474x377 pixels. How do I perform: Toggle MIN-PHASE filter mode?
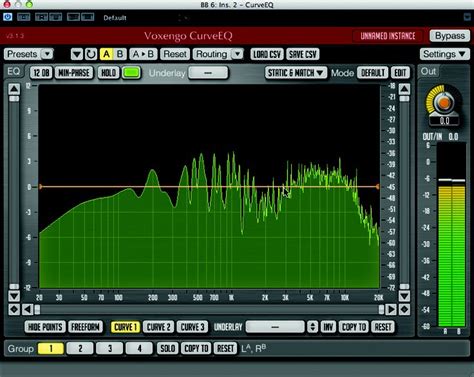74,73
